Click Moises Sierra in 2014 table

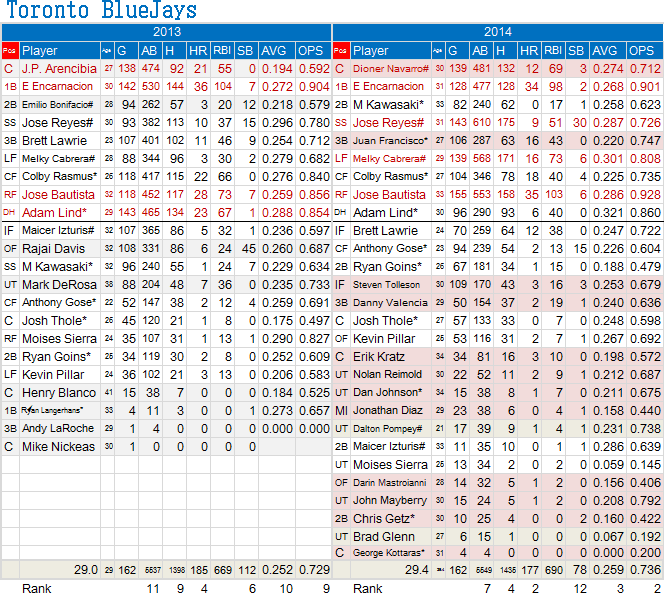(390, 465)
